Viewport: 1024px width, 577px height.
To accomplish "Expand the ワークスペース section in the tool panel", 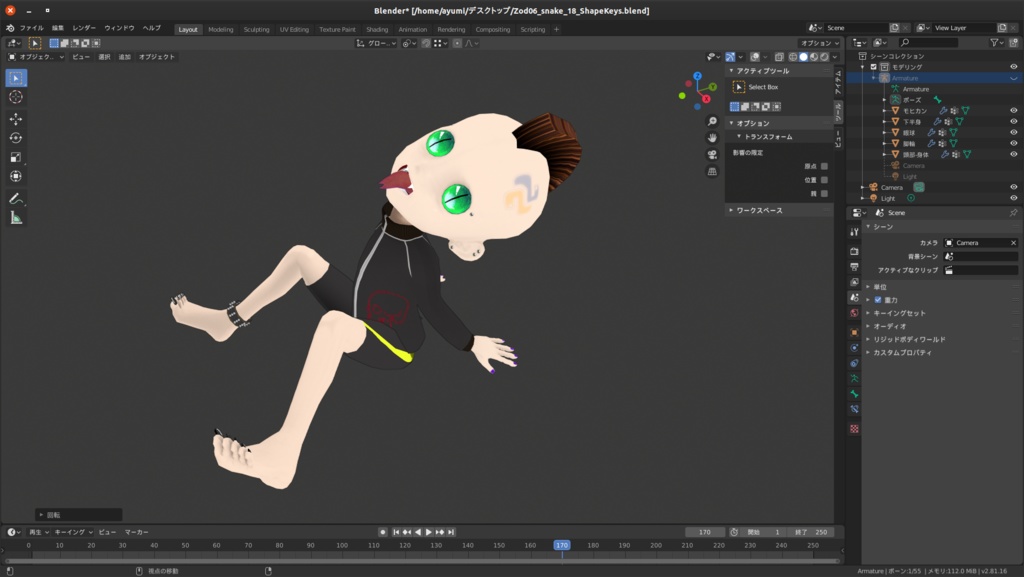I will pos(757,210).
